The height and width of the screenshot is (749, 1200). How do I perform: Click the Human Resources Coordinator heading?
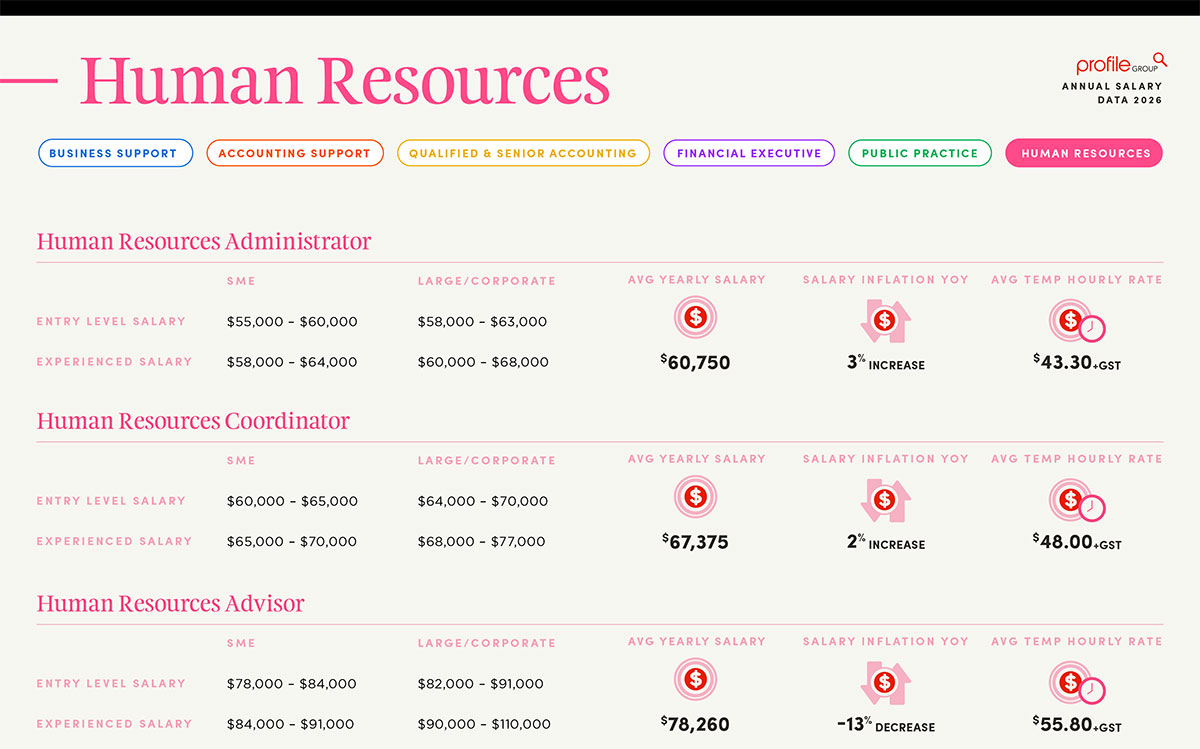coord(193,421)
